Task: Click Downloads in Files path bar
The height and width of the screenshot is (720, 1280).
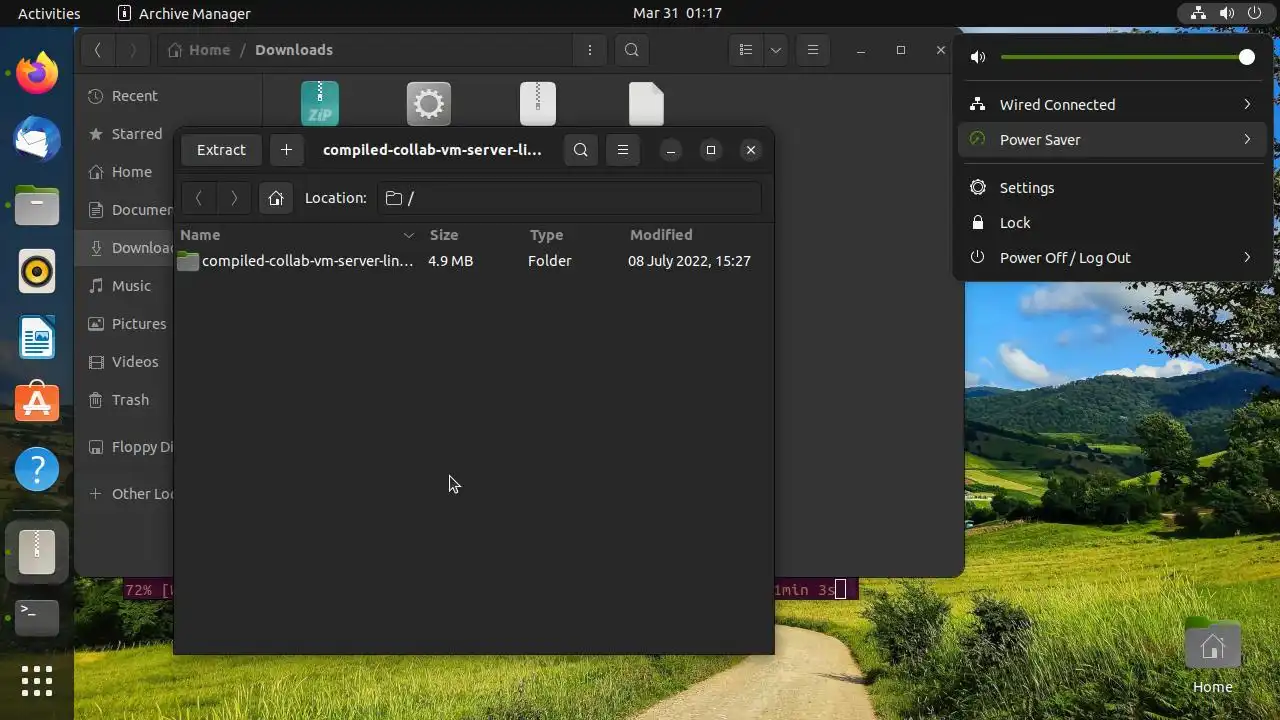Action: 294,50
